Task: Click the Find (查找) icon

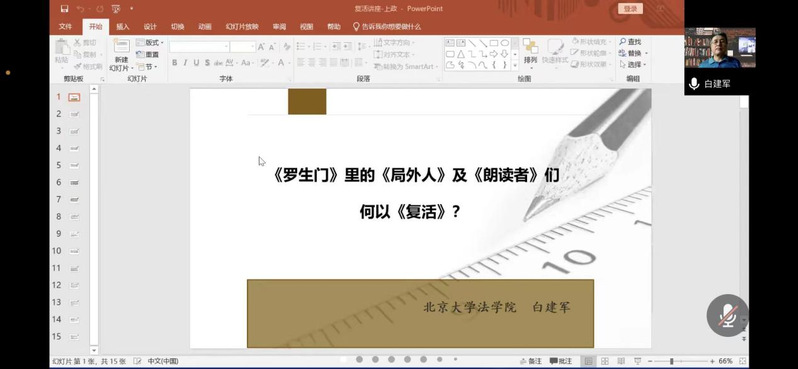Action: [630, 42]
